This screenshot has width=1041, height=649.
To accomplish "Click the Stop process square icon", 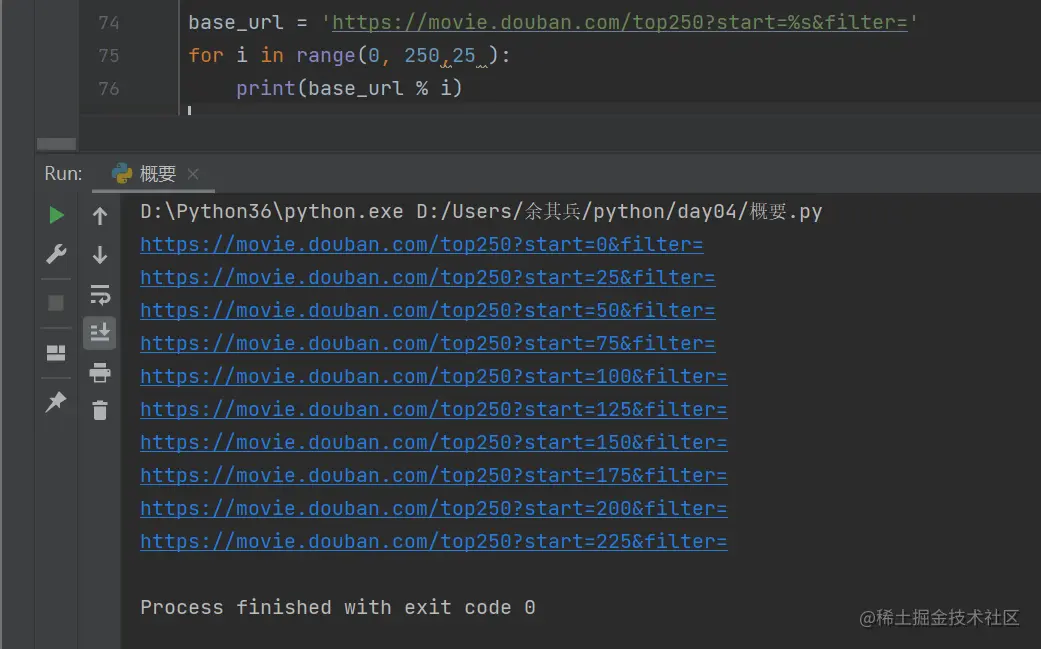I will (x=56, y=303).
